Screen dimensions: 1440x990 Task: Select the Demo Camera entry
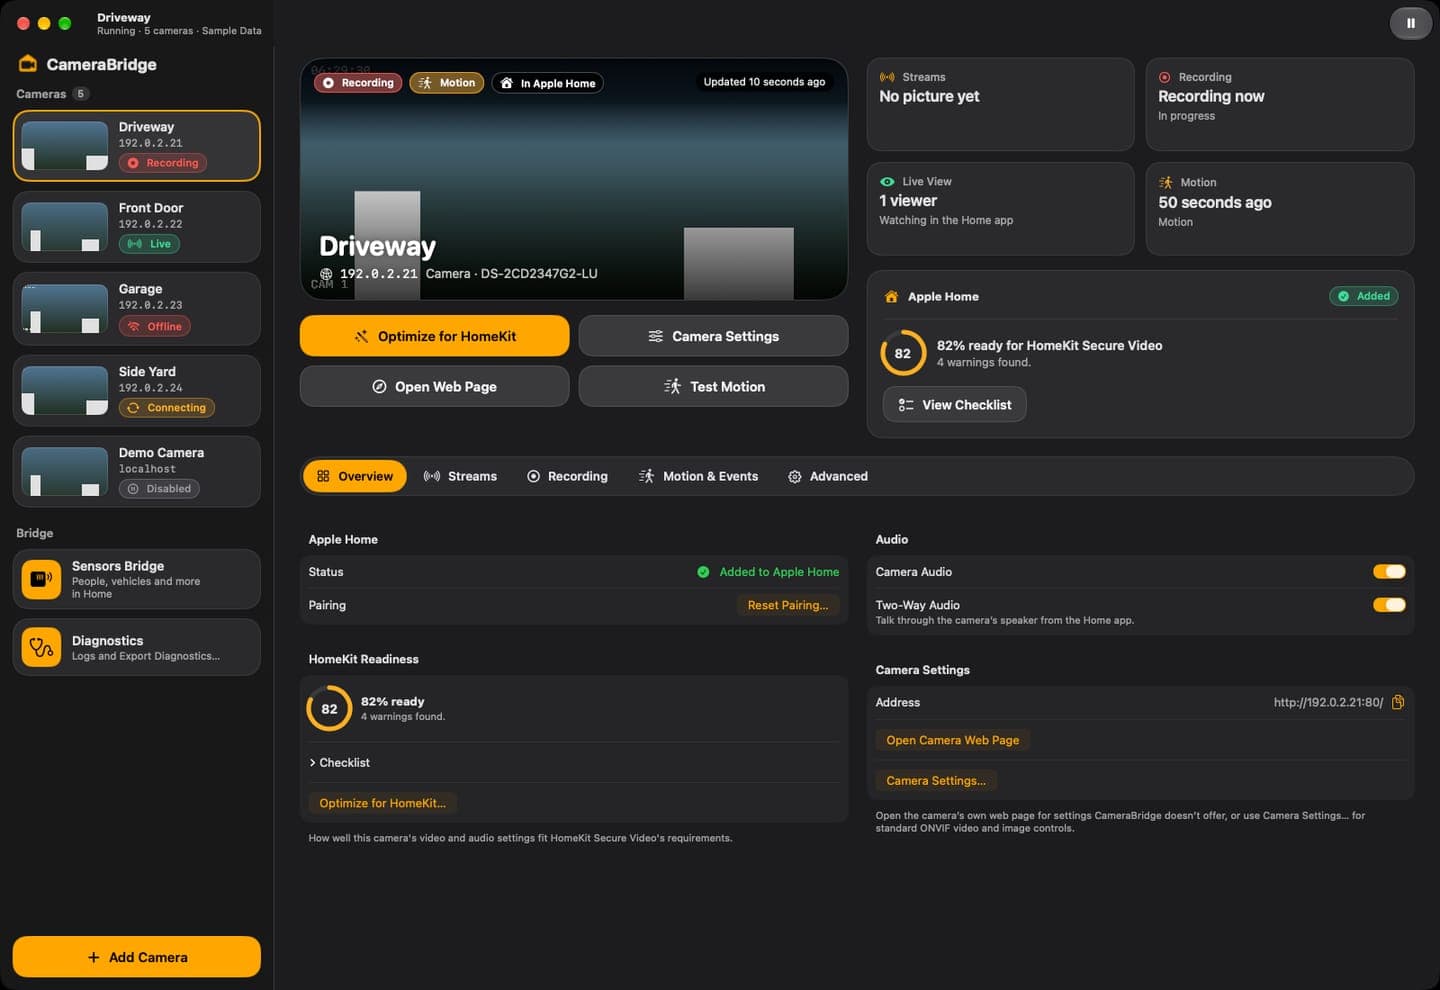(x=137, y=471)
